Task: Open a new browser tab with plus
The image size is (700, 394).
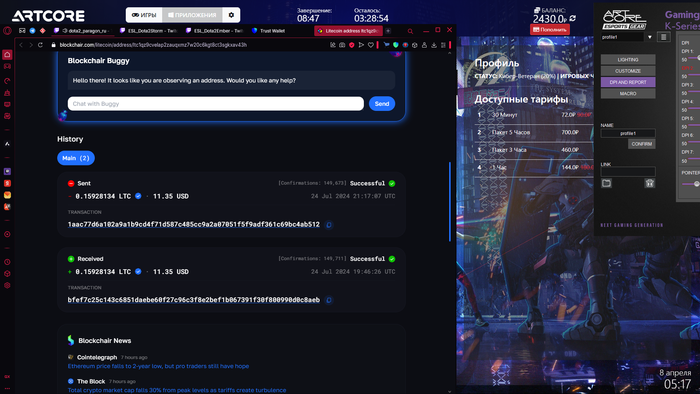Action: (388, 31)
